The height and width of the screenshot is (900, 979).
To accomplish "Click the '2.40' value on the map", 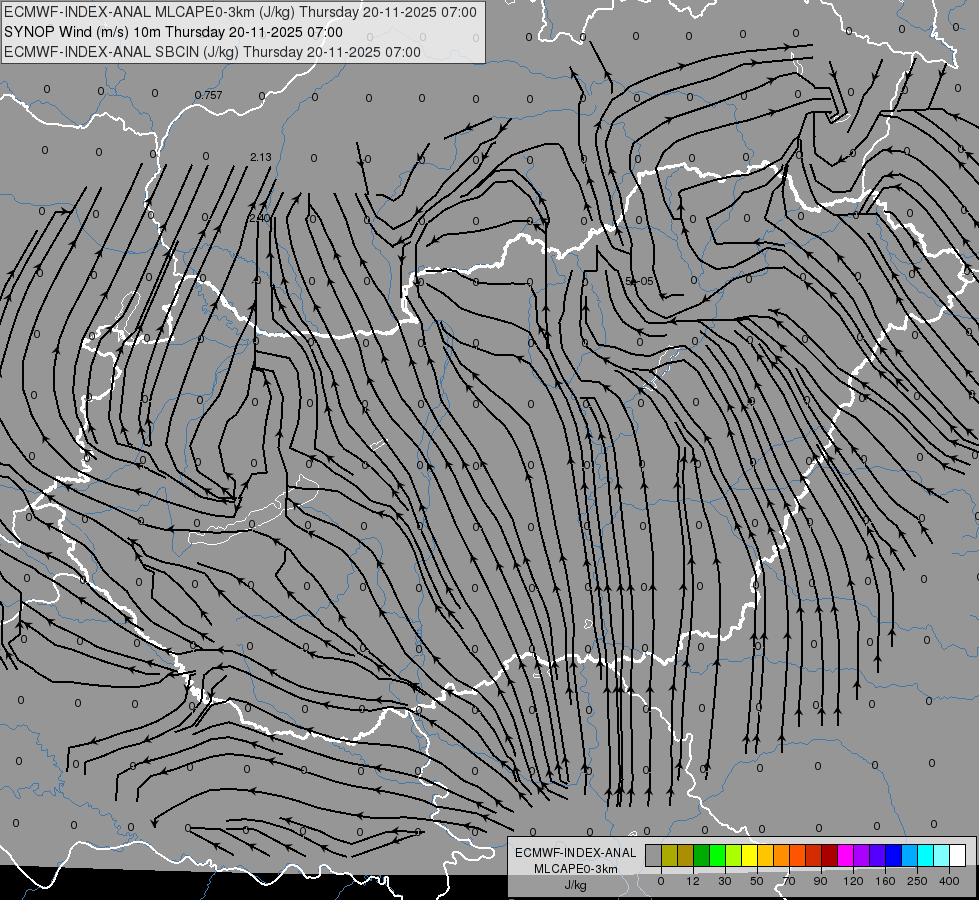I will pos(258,218).
